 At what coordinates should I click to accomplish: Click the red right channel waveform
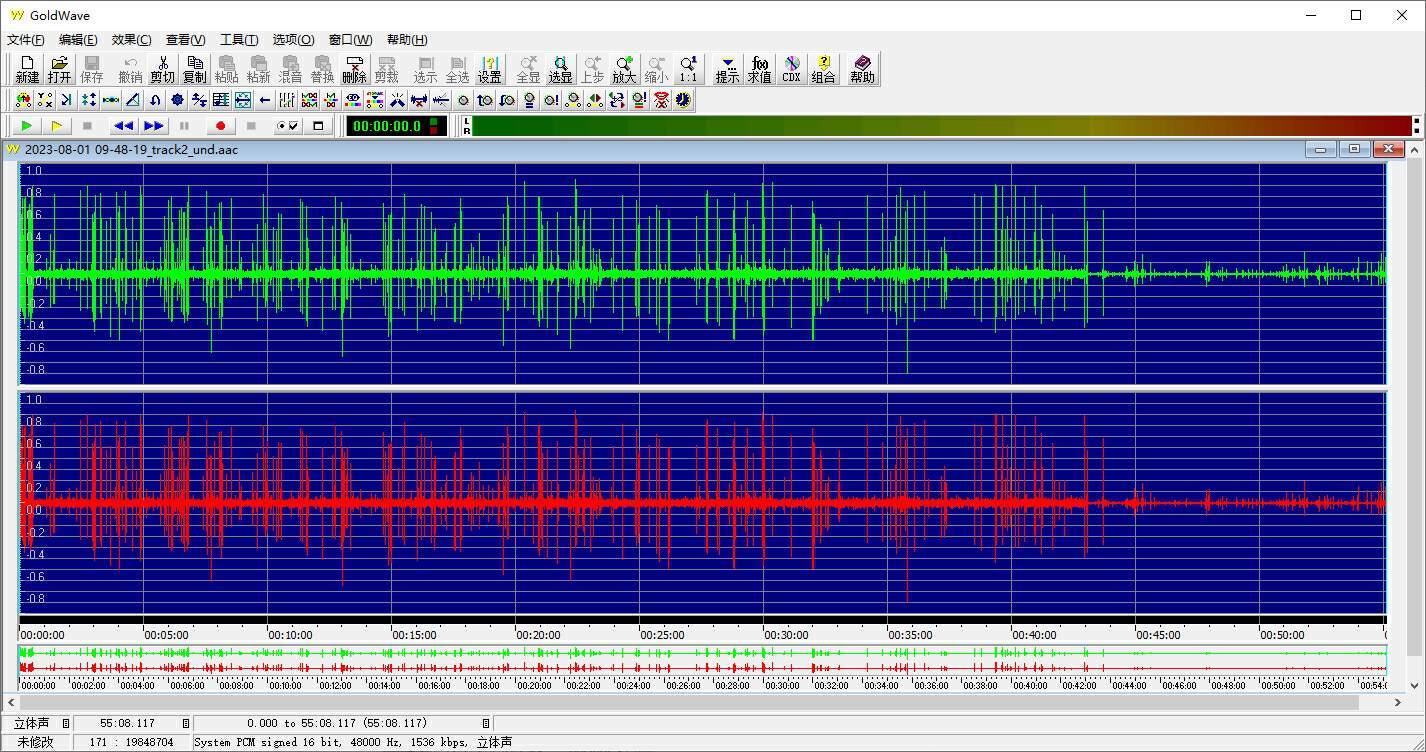tap(702, 502)
